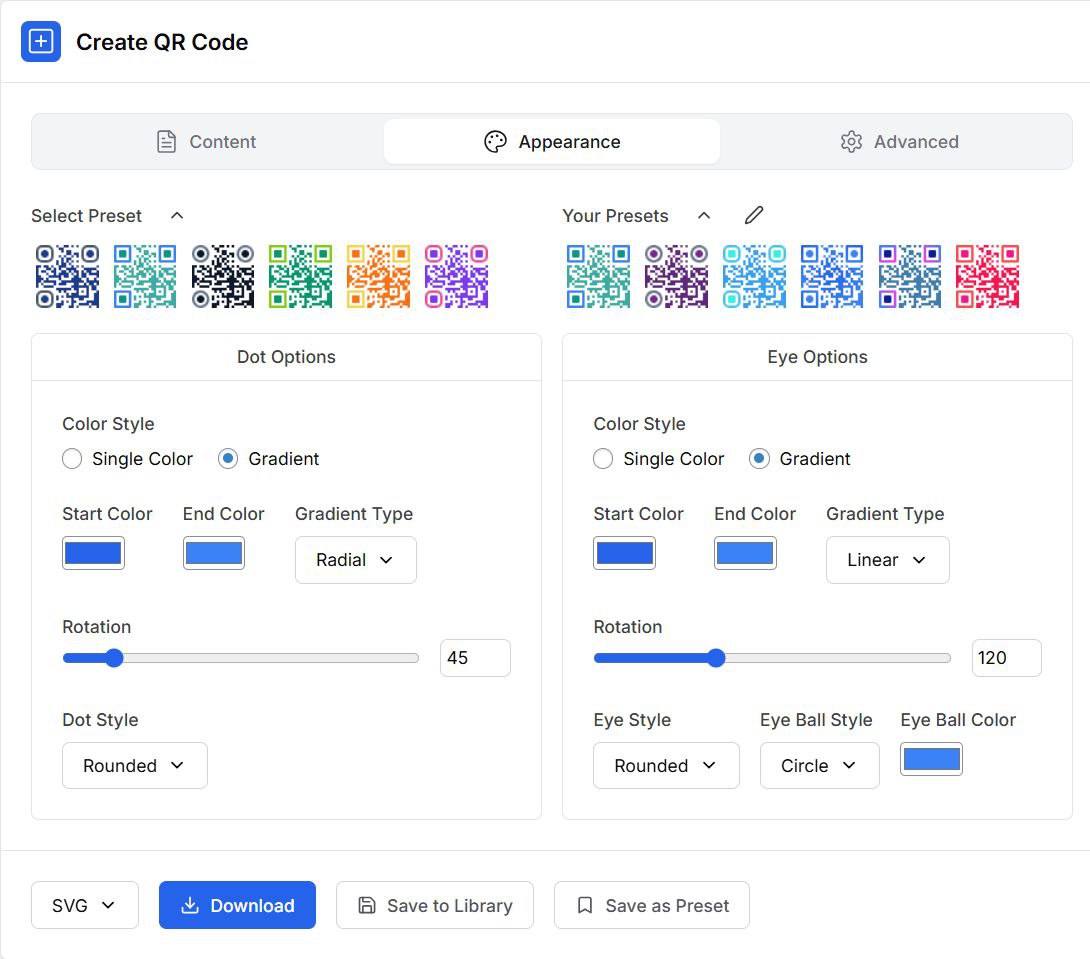1090x959 pixels.
Task: Open the Eye Ball Color swatch
Action: [931, 760]
